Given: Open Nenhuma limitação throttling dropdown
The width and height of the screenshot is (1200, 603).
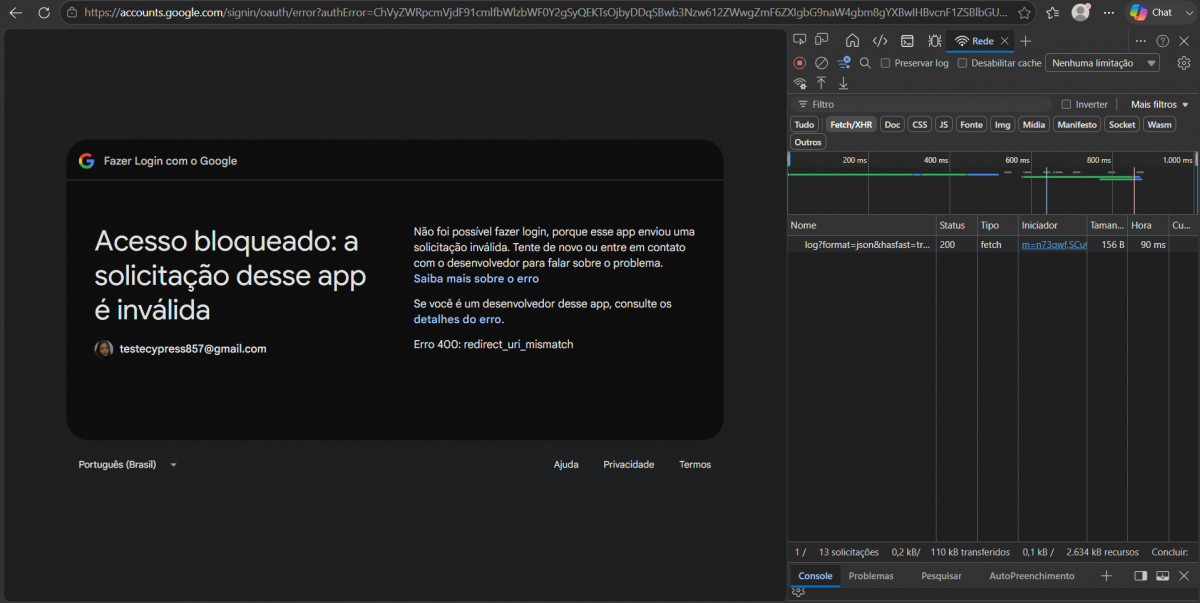Looking at the screenshot, I should point(1102,63).
